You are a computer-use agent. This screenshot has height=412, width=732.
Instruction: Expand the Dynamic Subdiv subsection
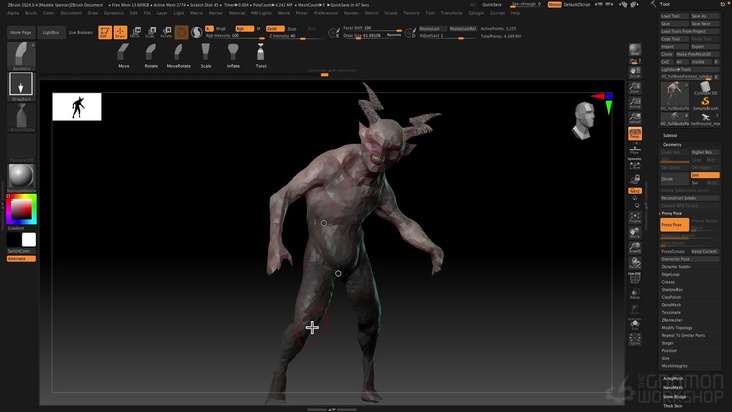676,267
